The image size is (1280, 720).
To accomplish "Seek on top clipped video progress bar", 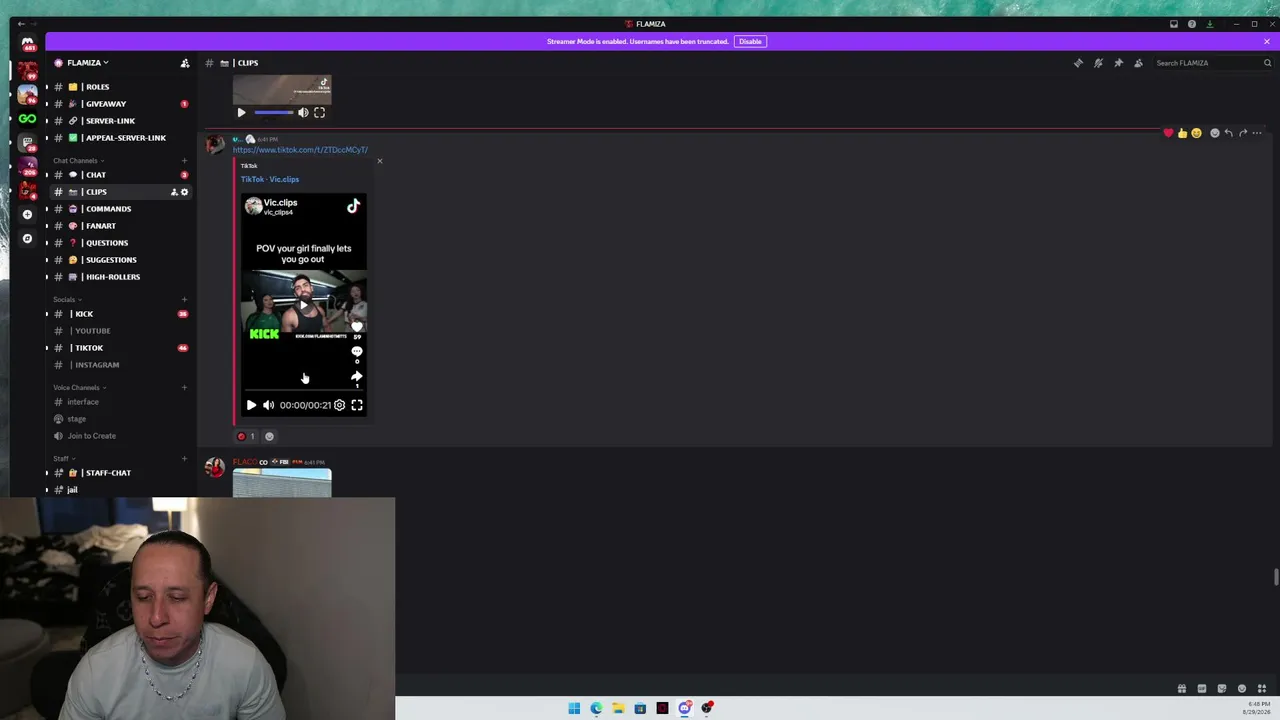I will pyautogui.click(x=274, y=113).
